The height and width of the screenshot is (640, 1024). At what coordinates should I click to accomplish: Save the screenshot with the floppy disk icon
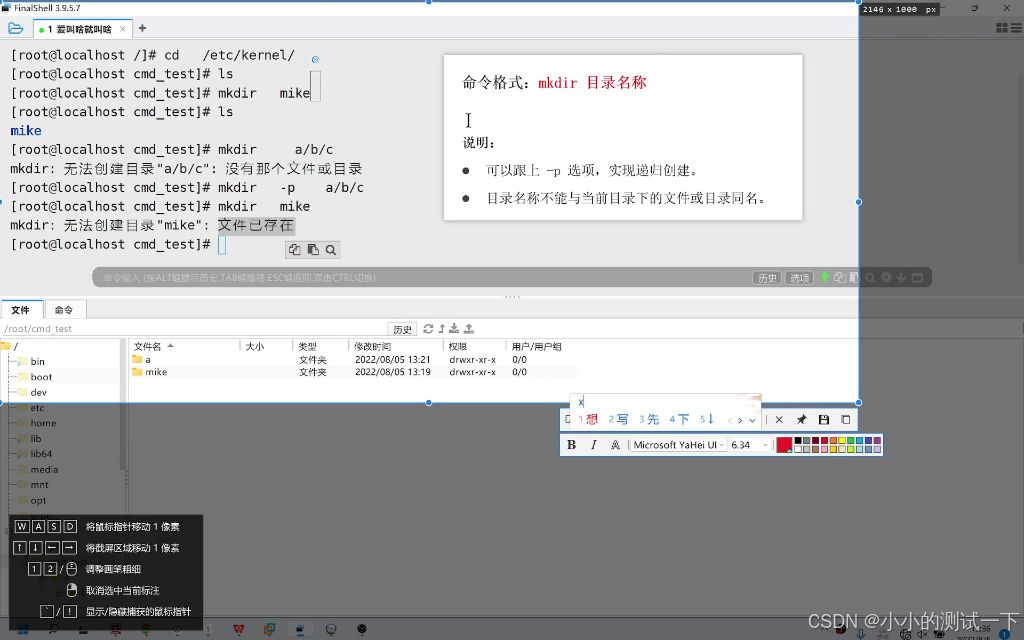824,419
